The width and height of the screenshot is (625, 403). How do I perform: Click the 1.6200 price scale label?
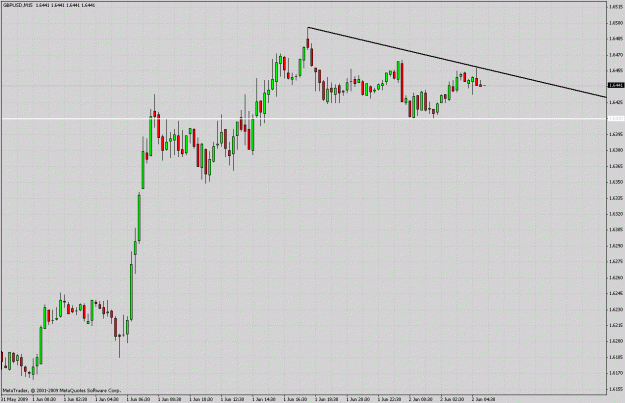[x=616, y=341]
